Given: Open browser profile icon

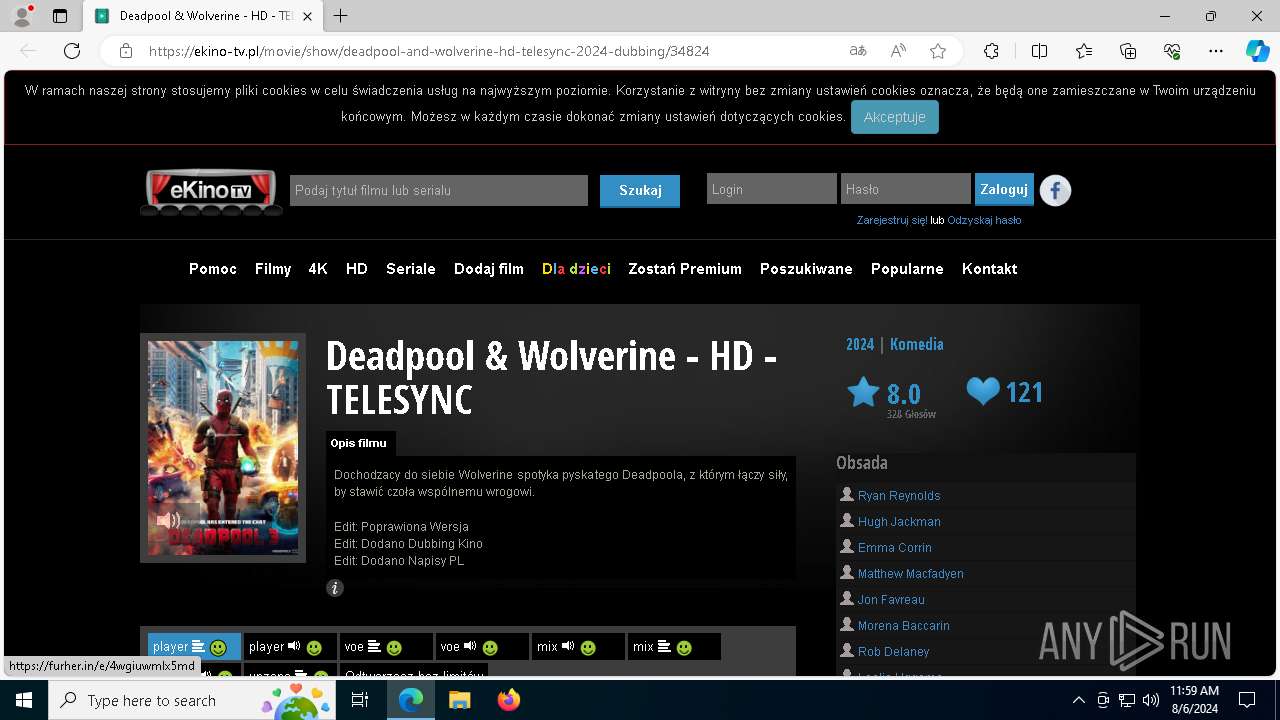Looking at the screenshot, I should (22, 16).
